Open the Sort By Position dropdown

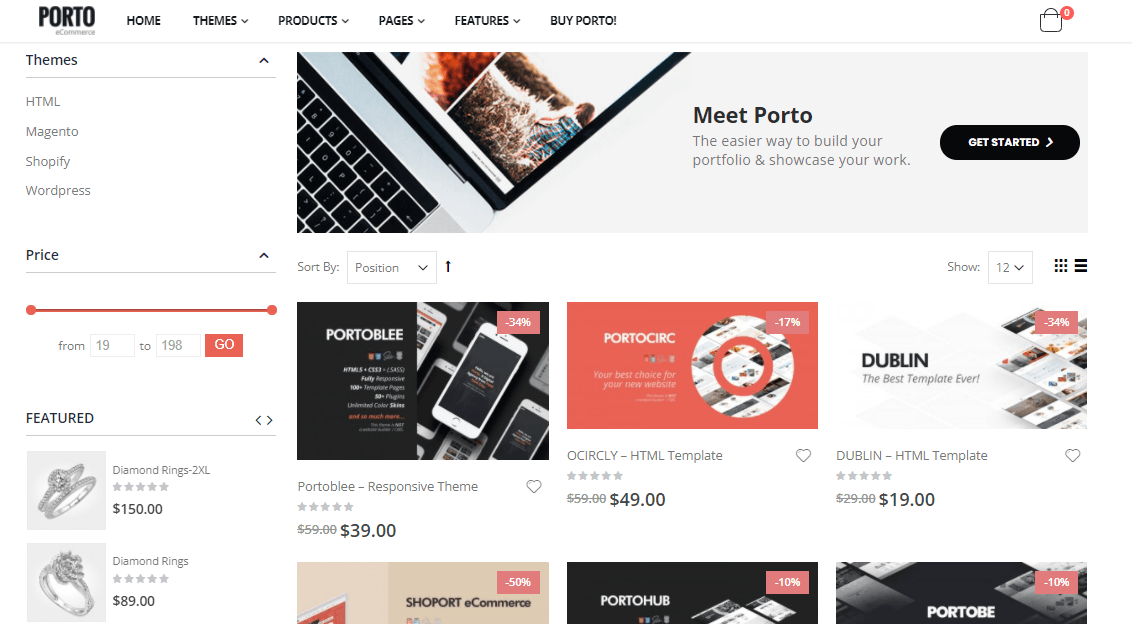(391, 267)
